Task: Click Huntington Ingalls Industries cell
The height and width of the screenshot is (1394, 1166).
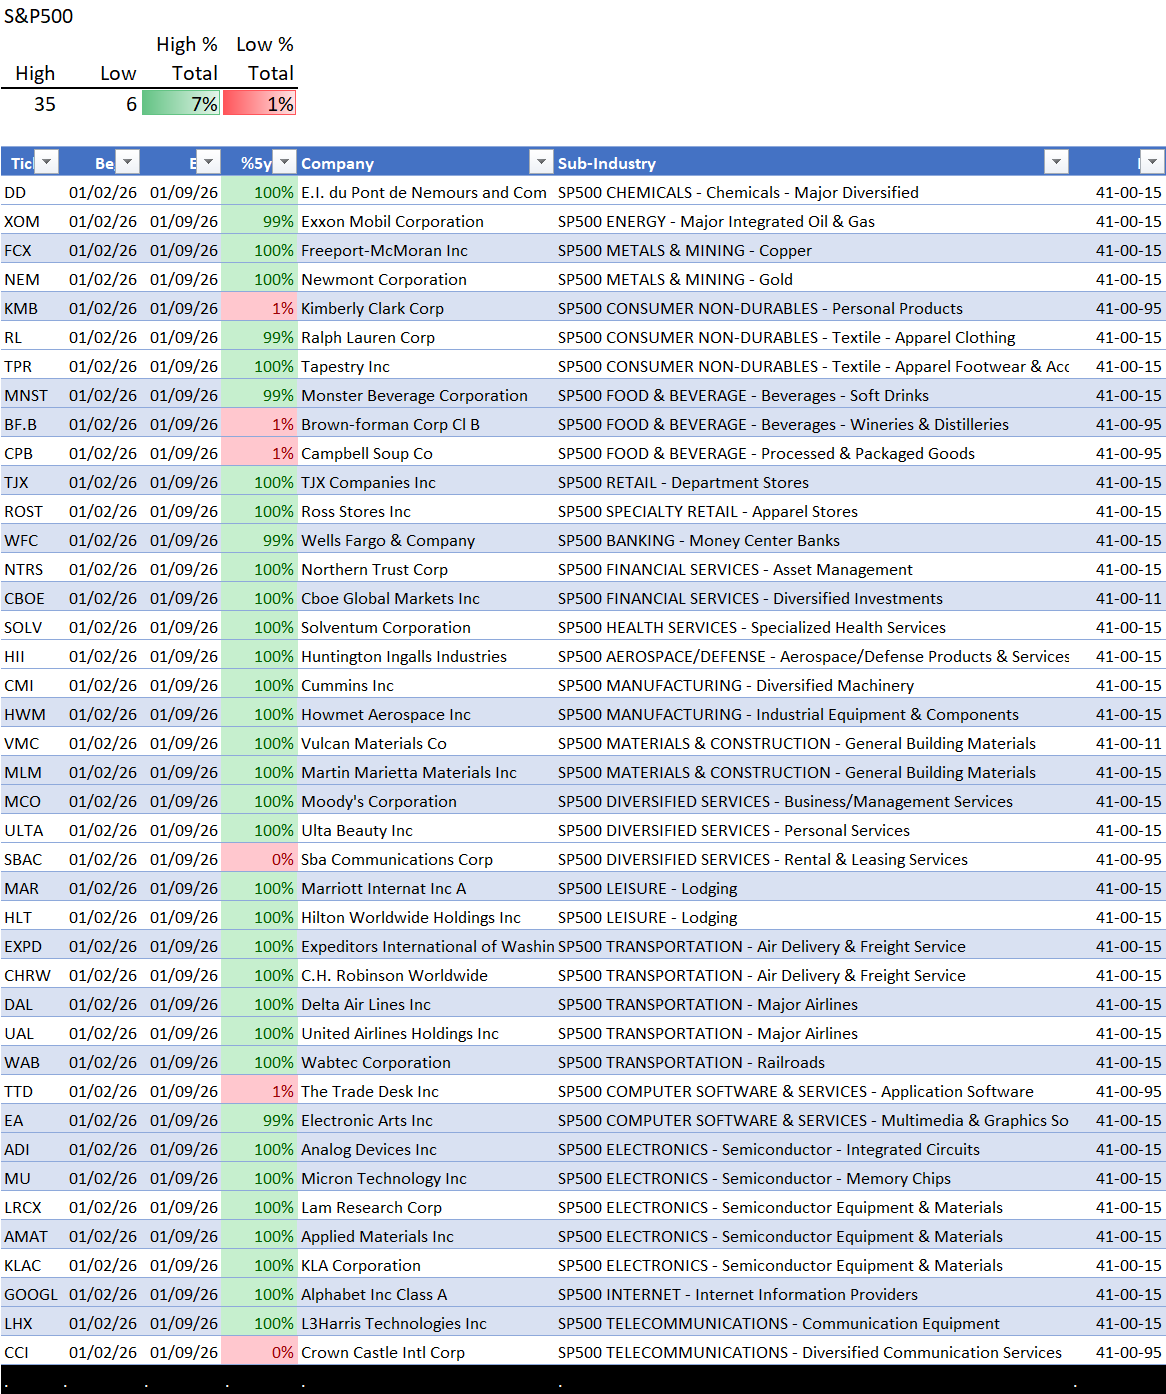Action: 426,656
